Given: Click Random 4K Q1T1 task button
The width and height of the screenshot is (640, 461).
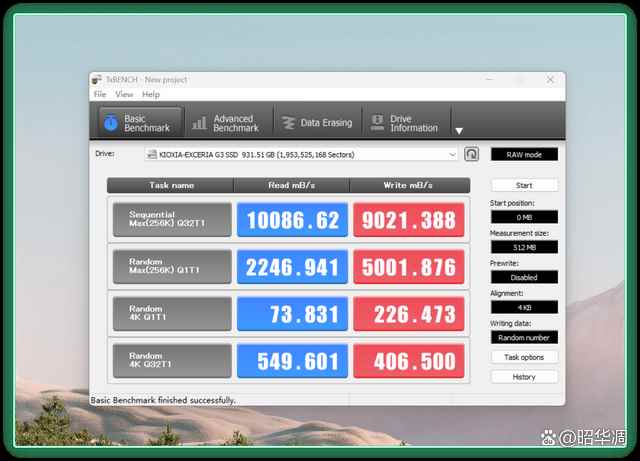Looking at the screenshot, I should coord(172,314).
